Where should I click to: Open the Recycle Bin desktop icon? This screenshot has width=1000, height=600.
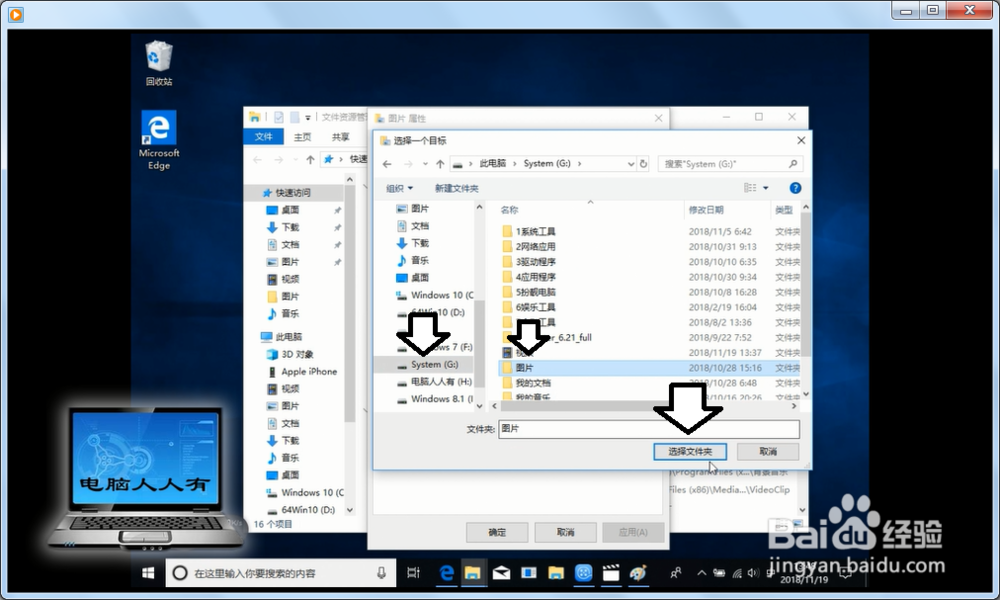click(158, 62)
